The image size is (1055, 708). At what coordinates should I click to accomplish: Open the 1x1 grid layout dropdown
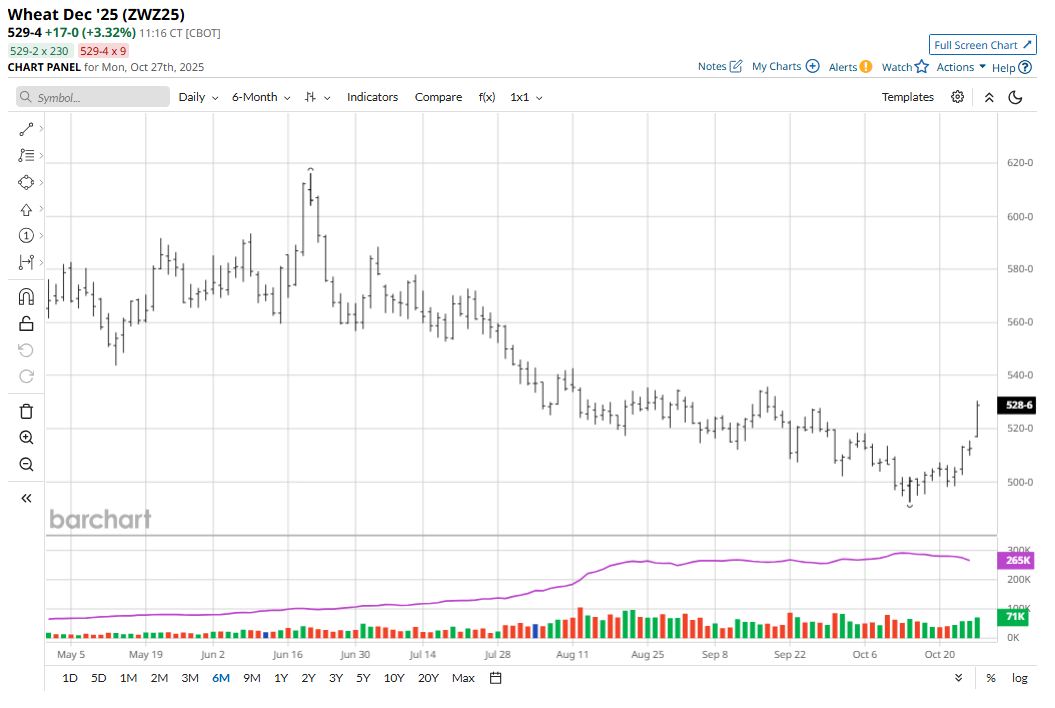[526, 97]
